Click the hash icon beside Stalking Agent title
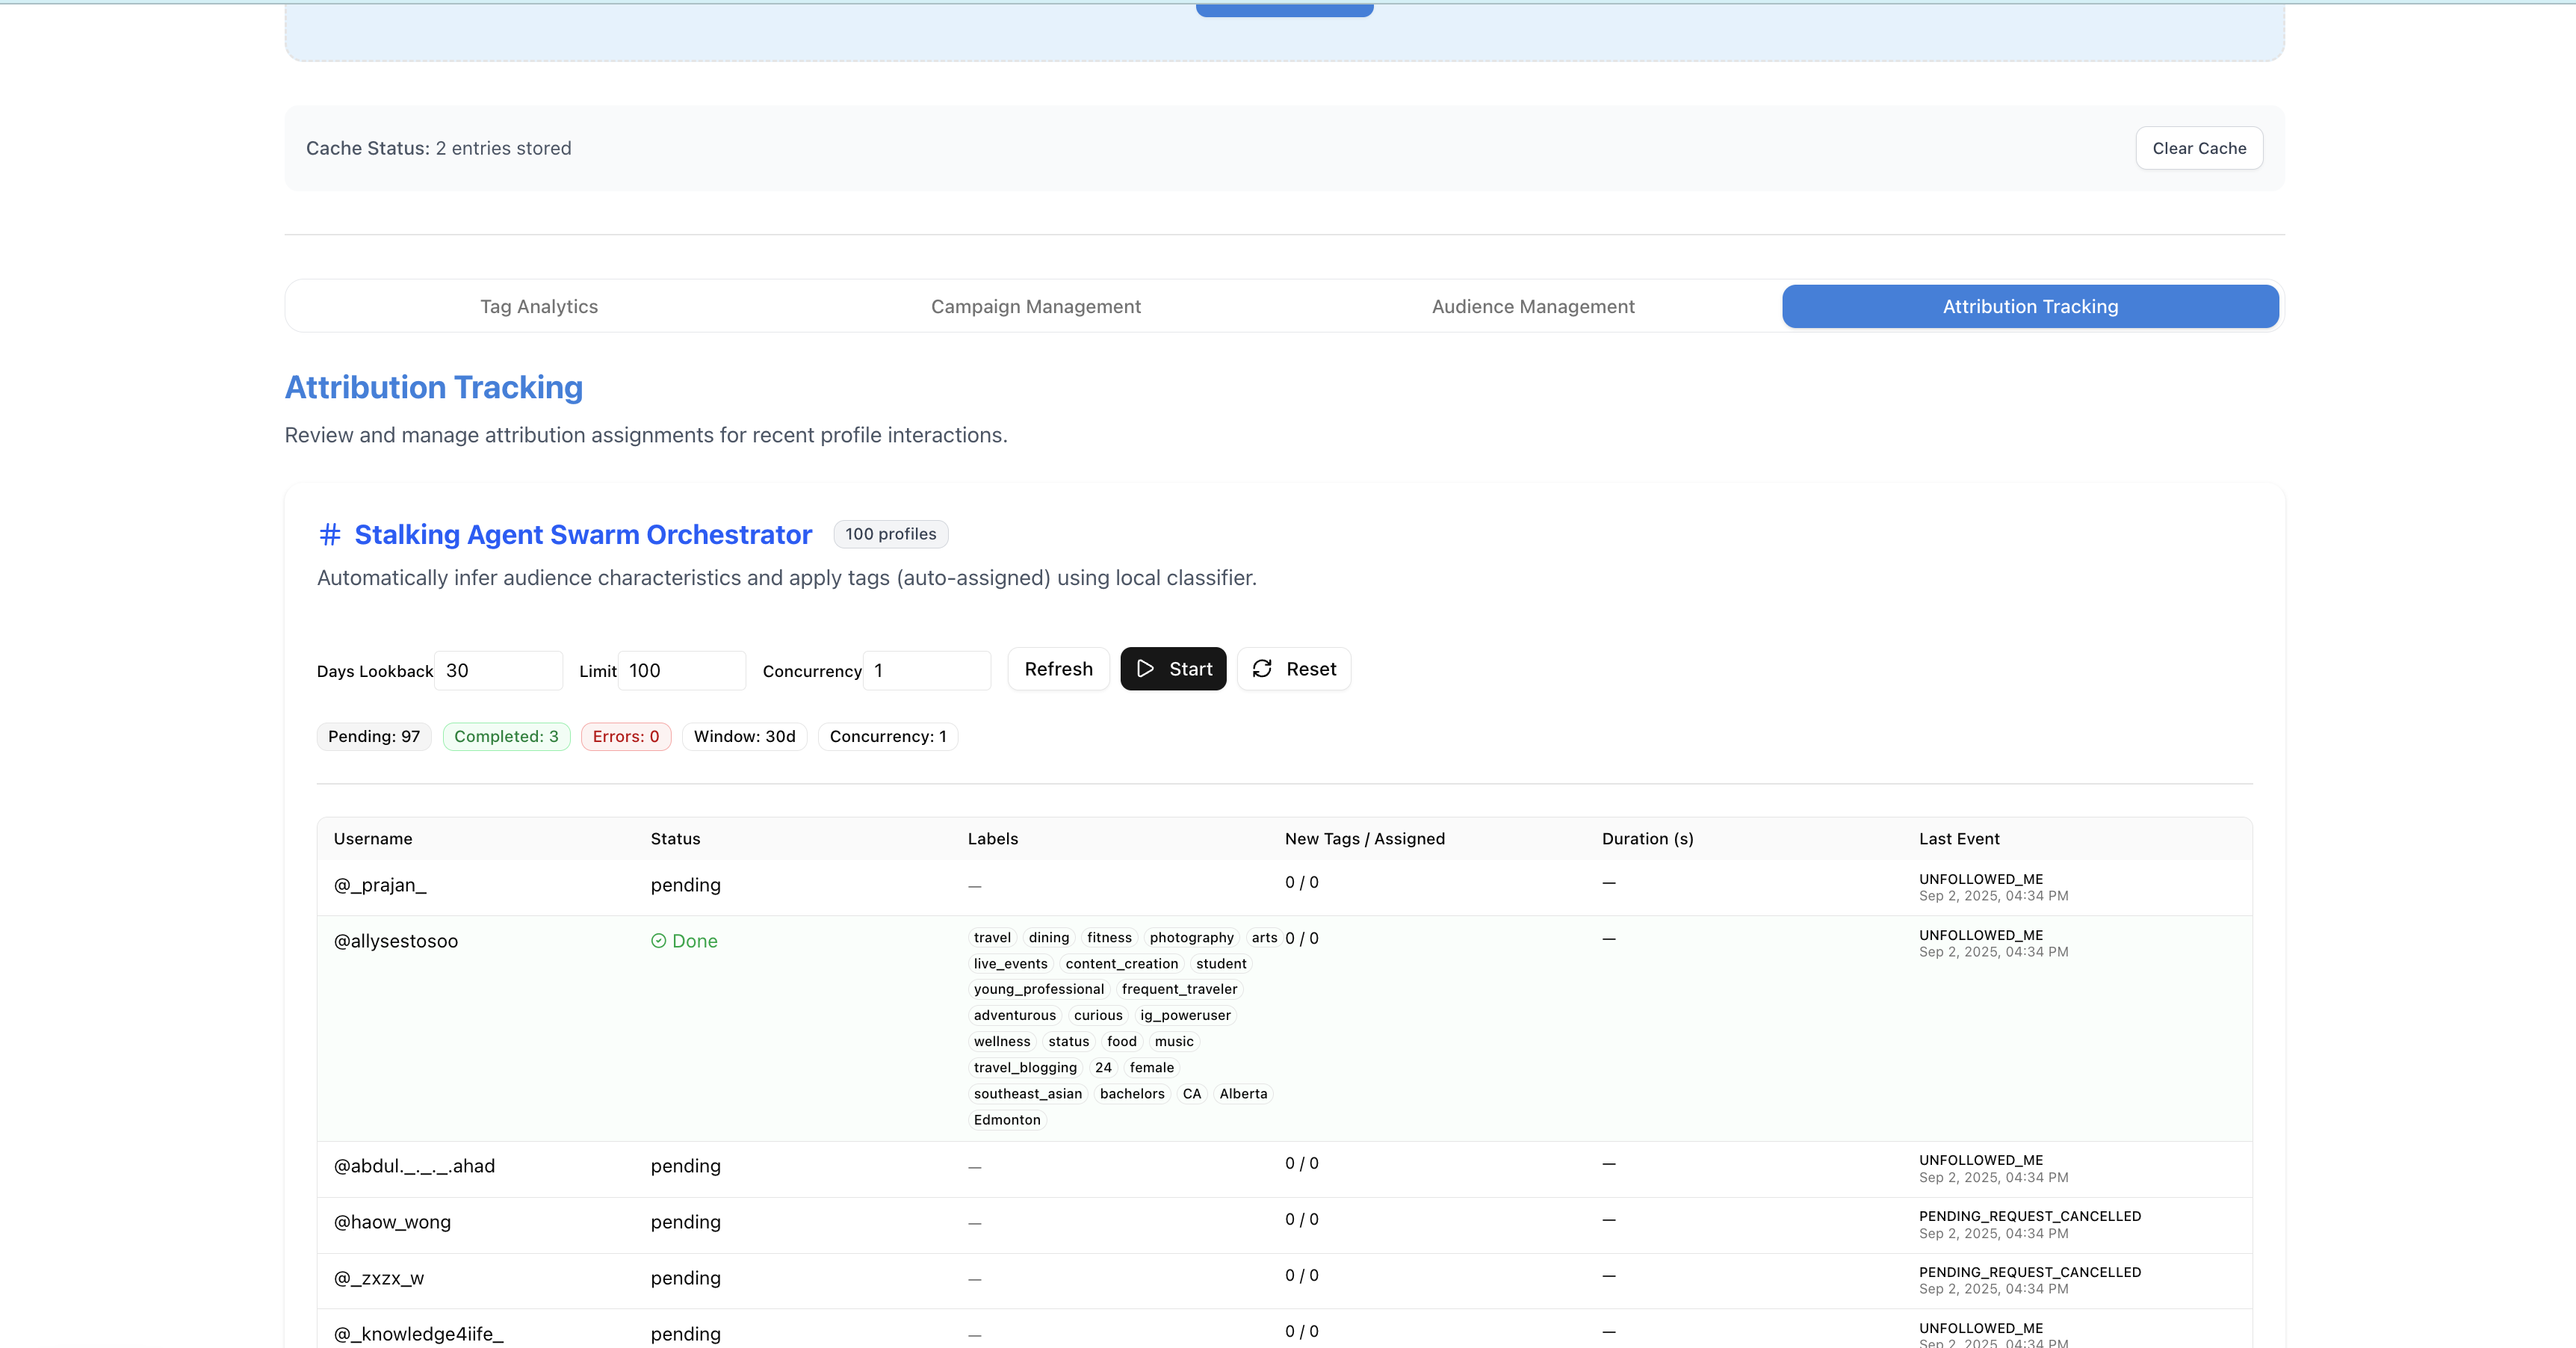2576x1348 pixels. pyautogui.click(x=329, y=535)
